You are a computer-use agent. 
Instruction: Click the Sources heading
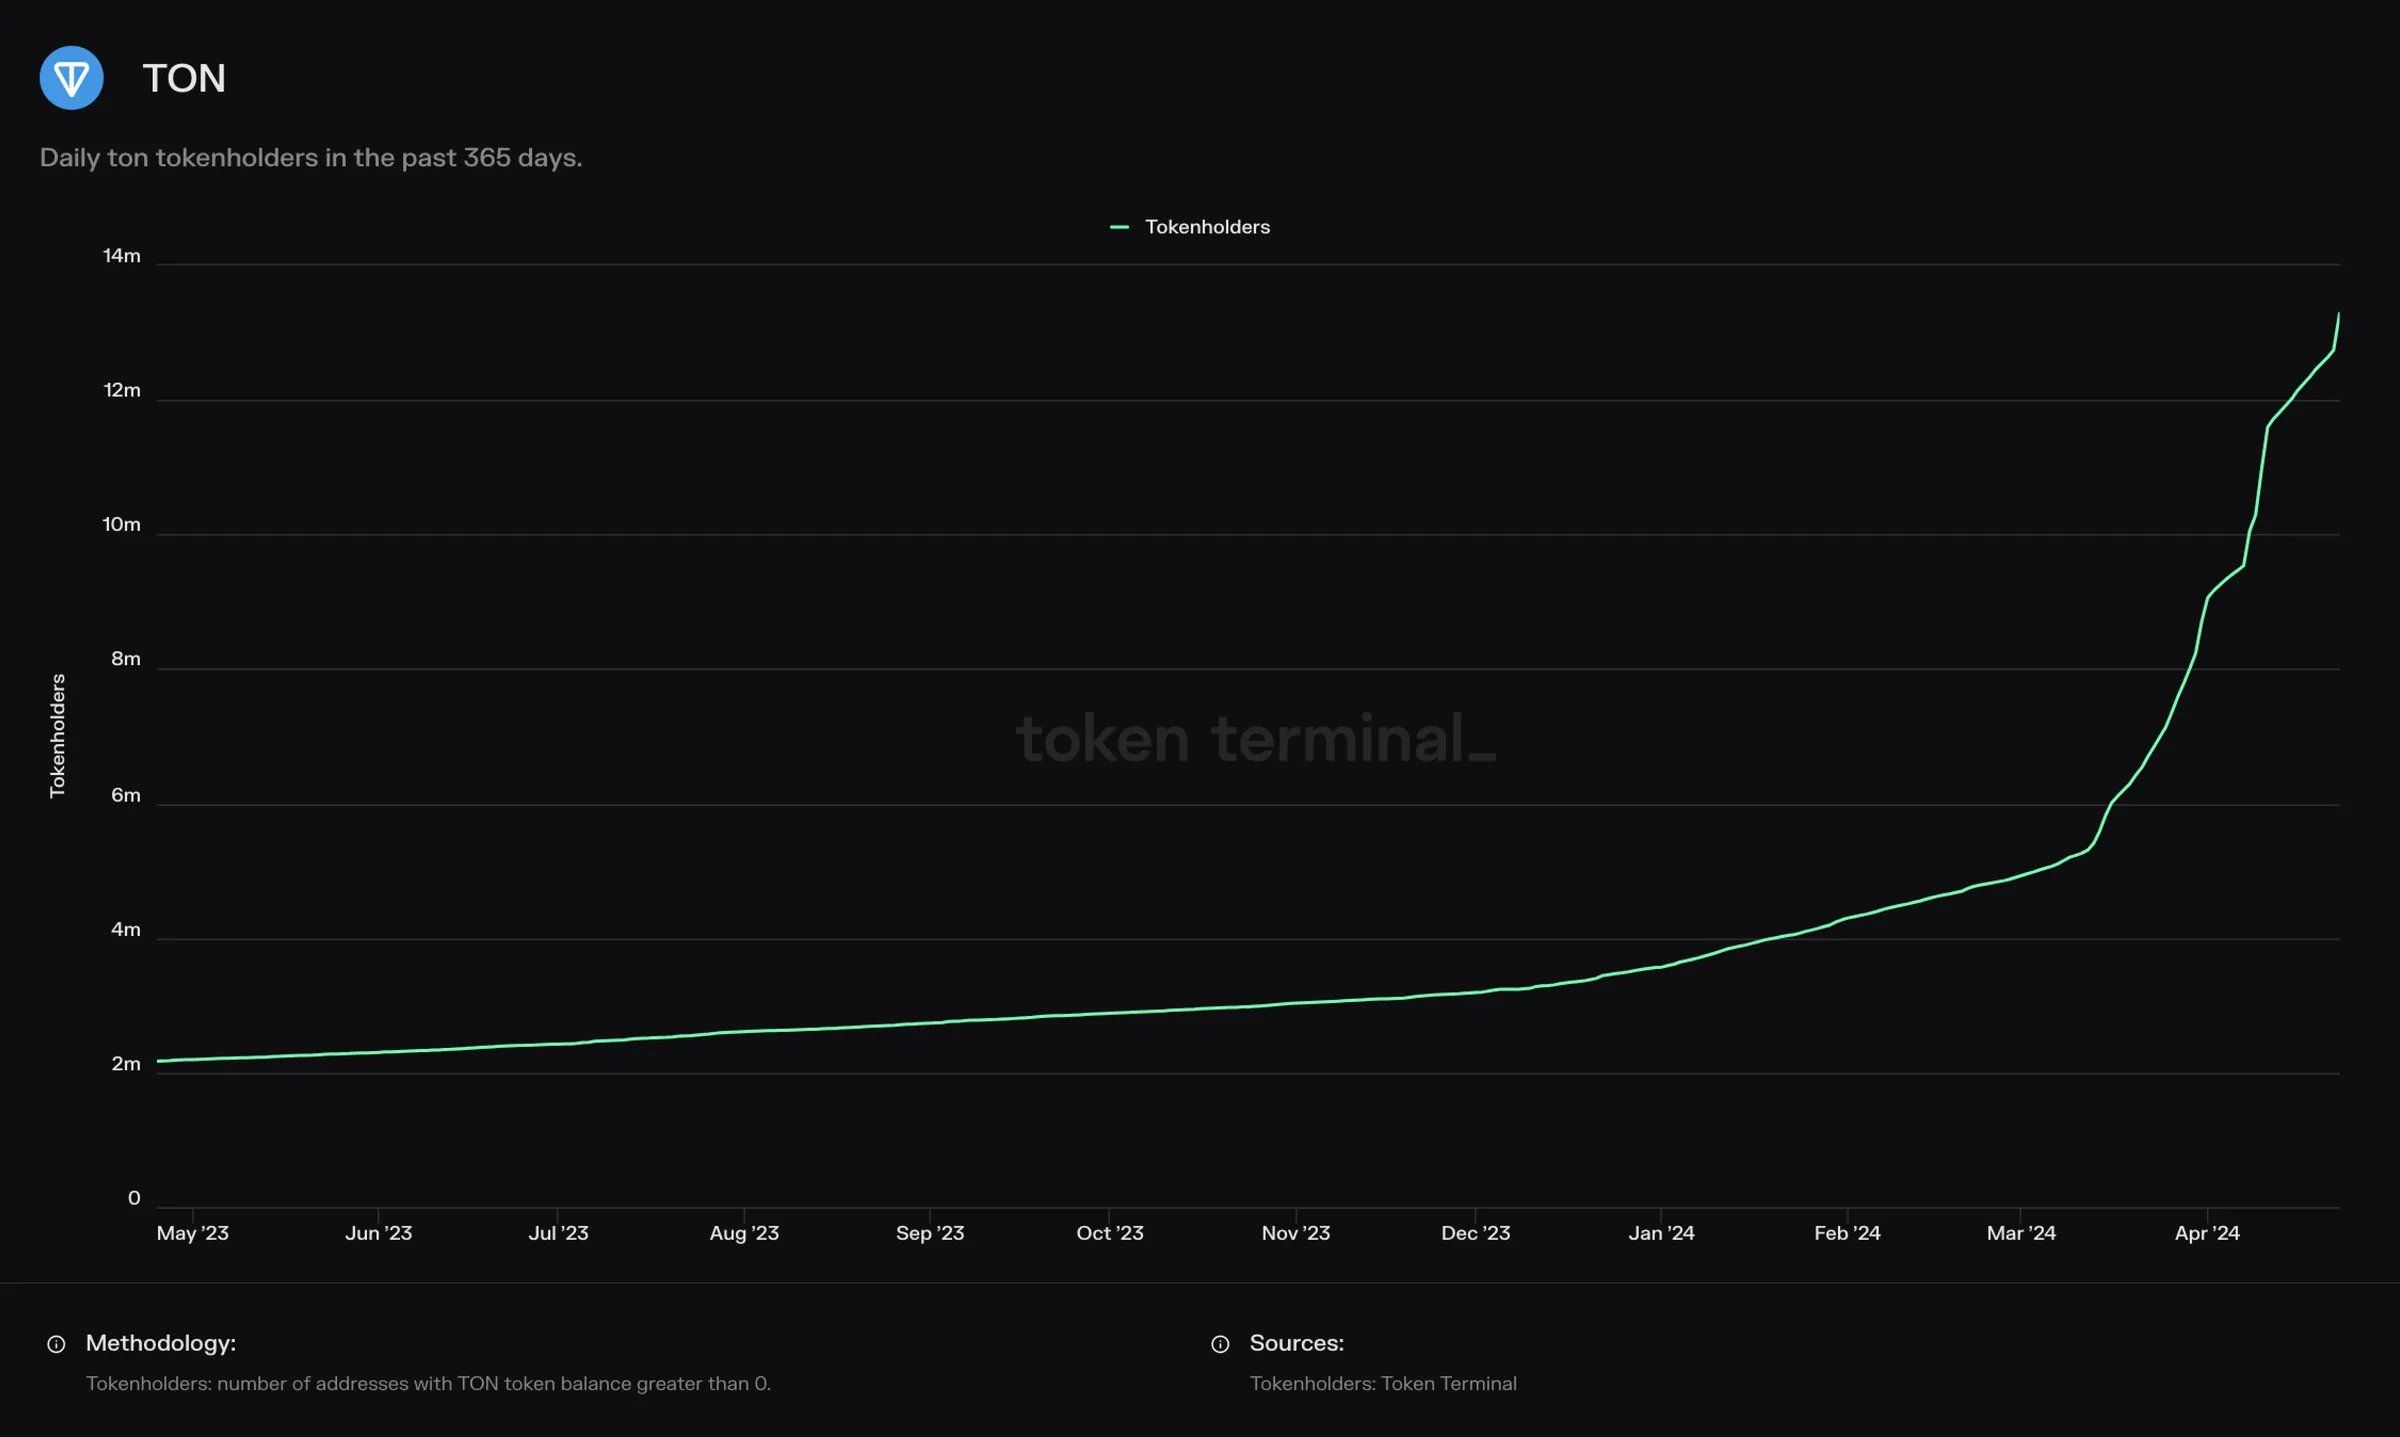1296,1343
